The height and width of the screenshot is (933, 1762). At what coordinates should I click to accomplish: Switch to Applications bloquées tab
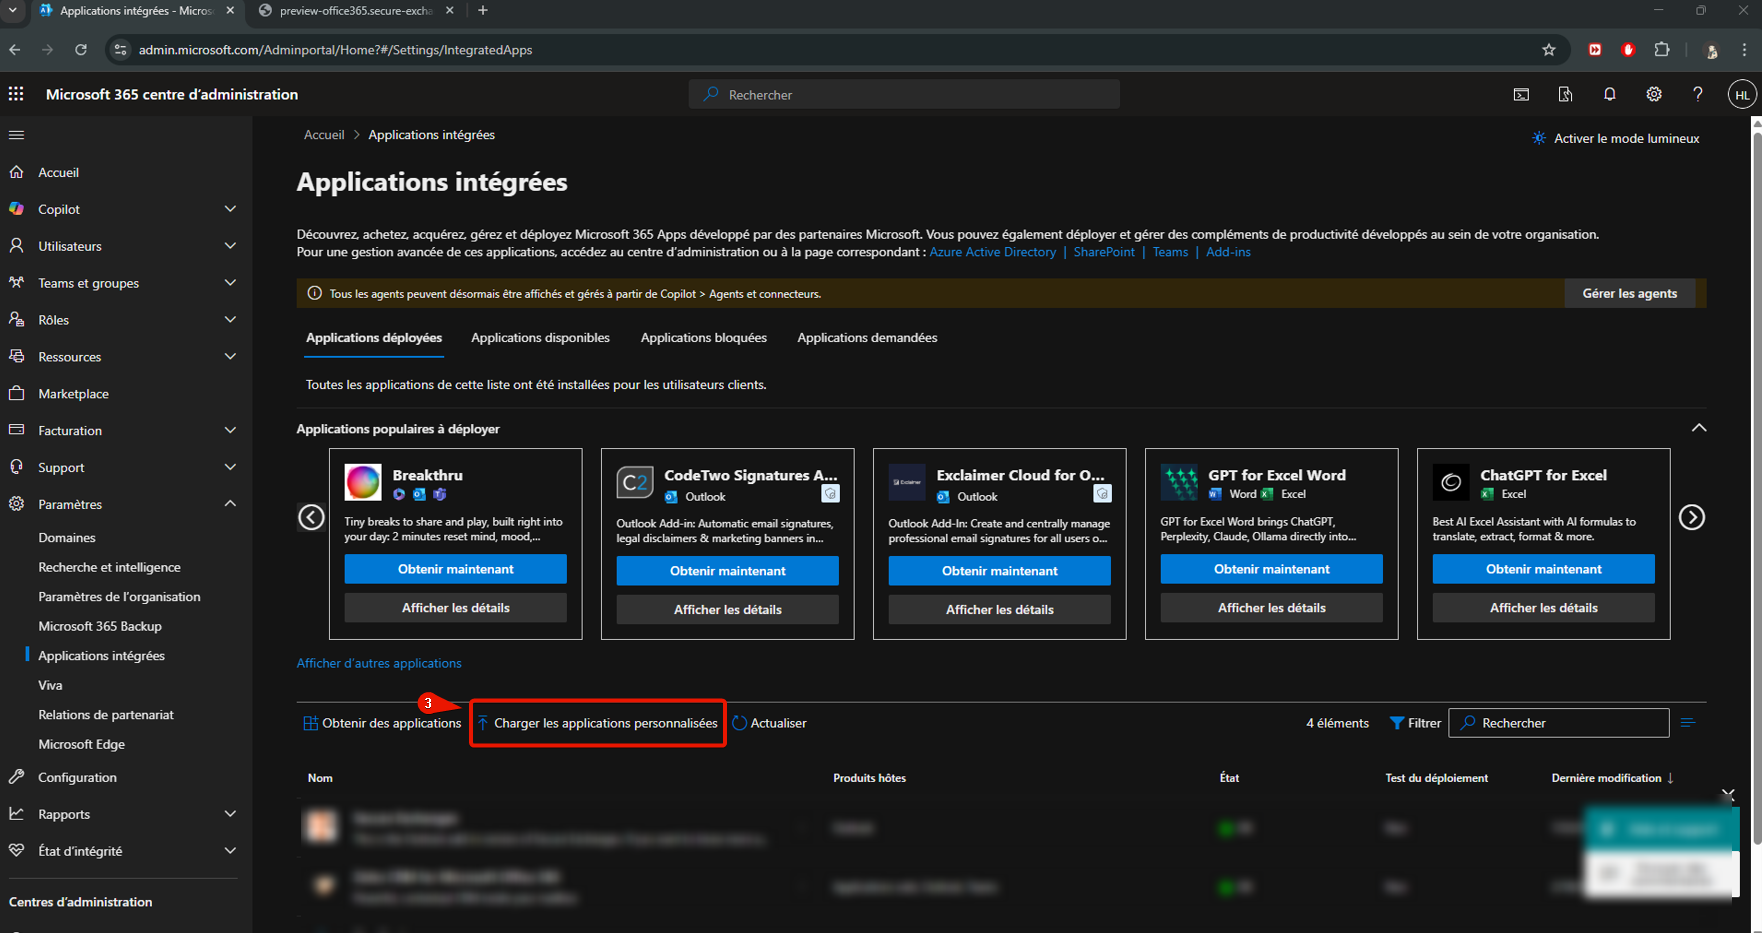[703, 338]
